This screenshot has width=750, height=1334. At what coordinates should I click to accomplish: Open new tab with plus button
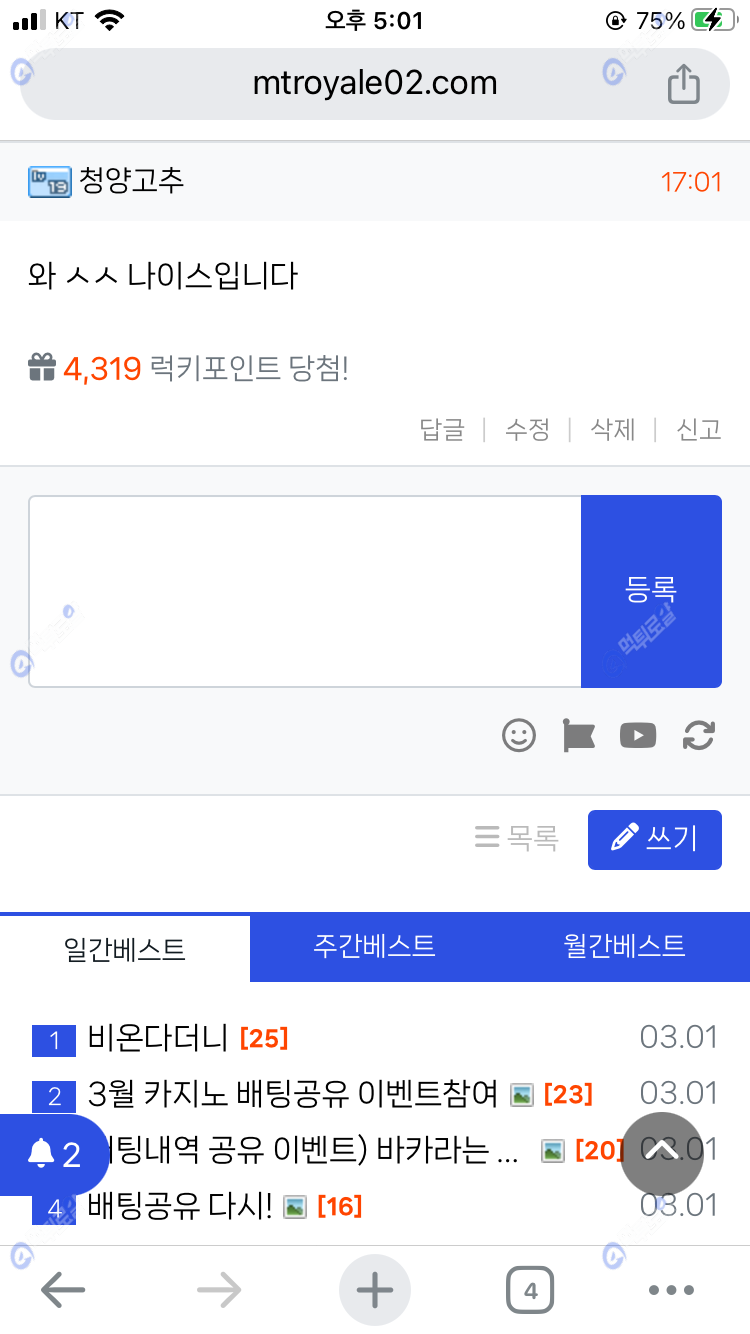pyautogui.click(x=375, y=1291)
